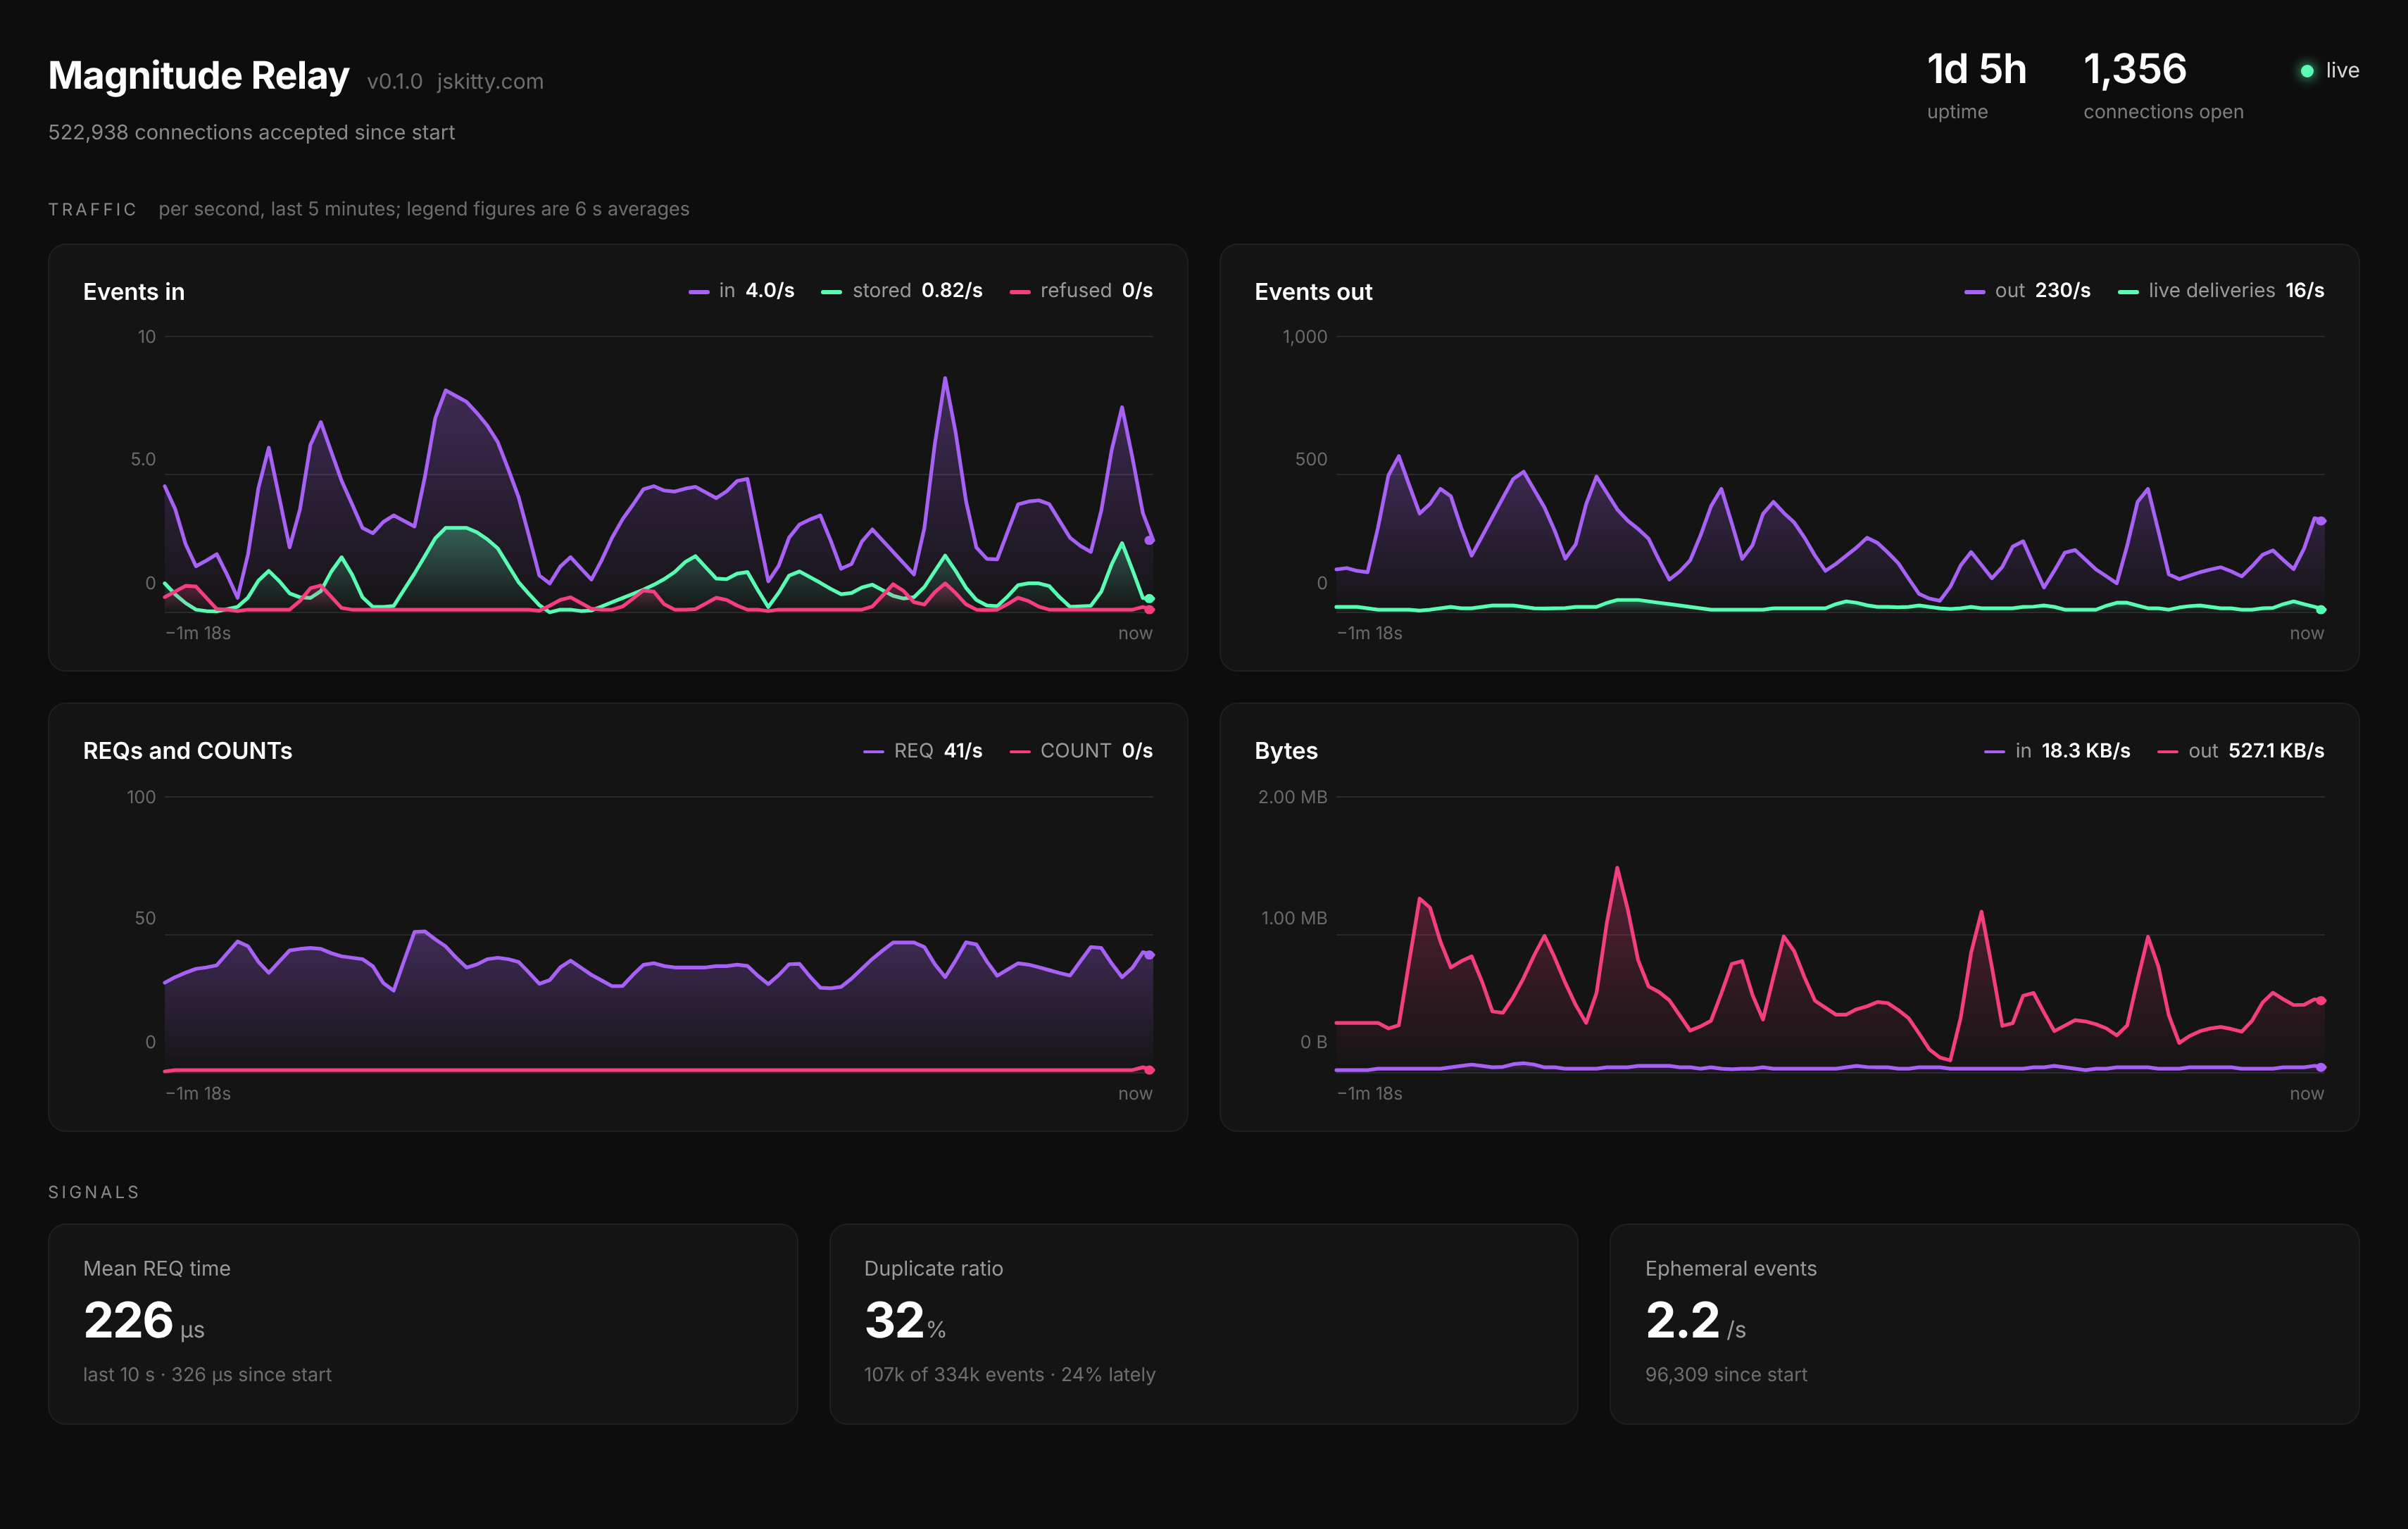Click the purple 'in' legend swatch in Events in
The image size is (2408, 1529).
coord(699,292)
